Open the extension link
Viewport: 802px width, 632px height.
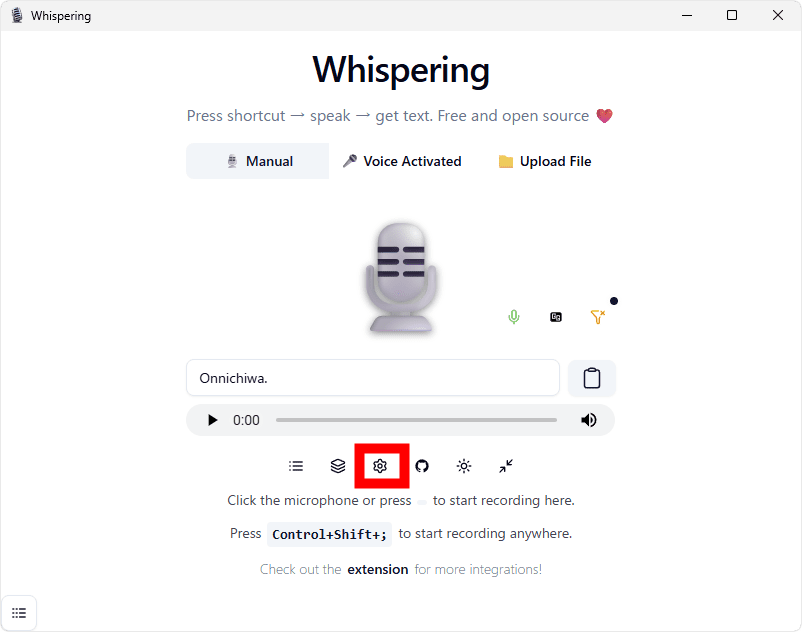378,569
